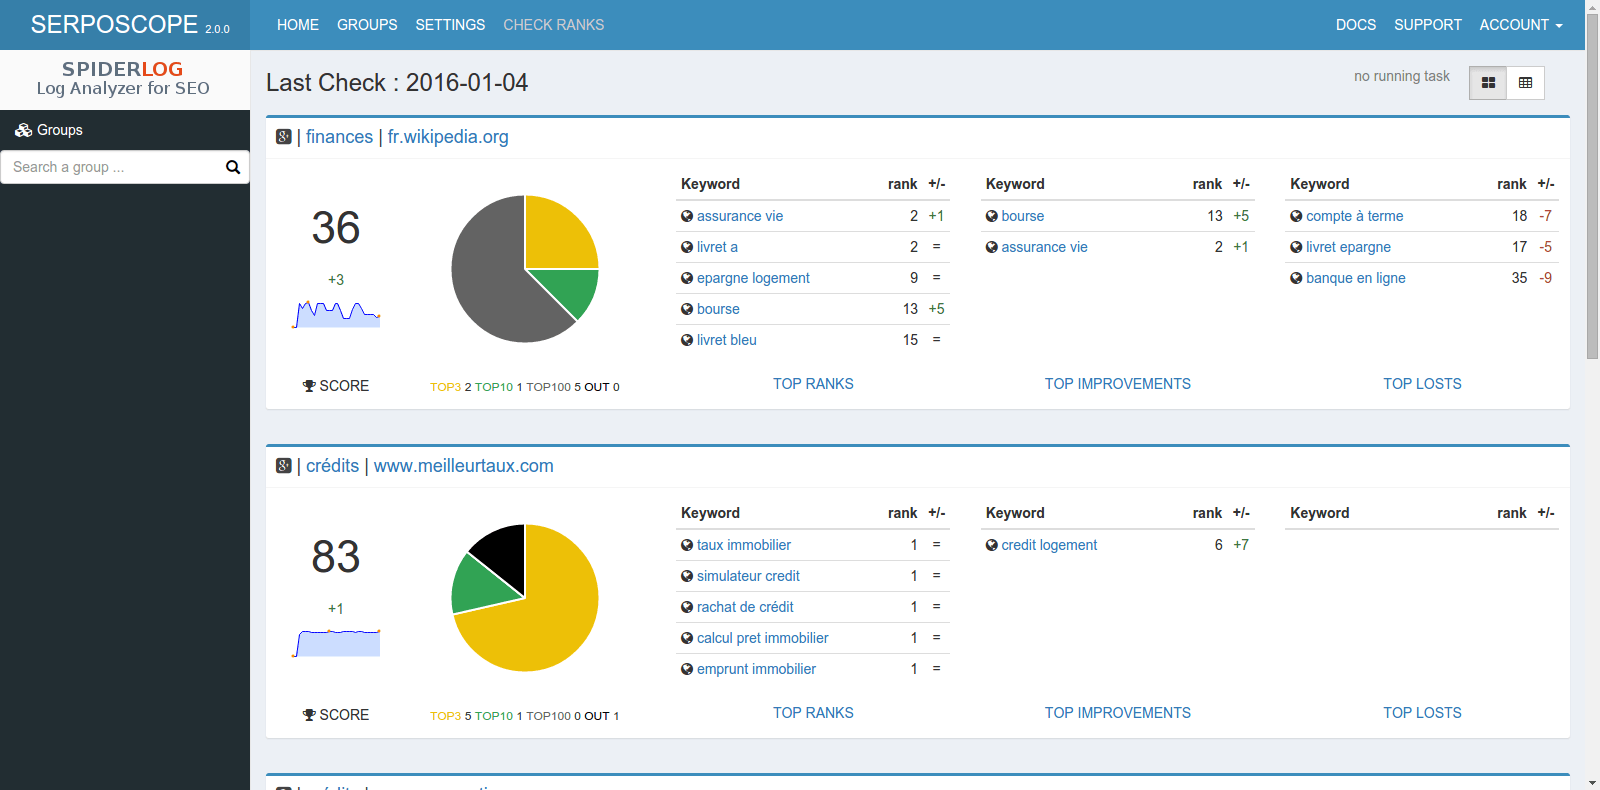Switch to table view layout

1525,83
